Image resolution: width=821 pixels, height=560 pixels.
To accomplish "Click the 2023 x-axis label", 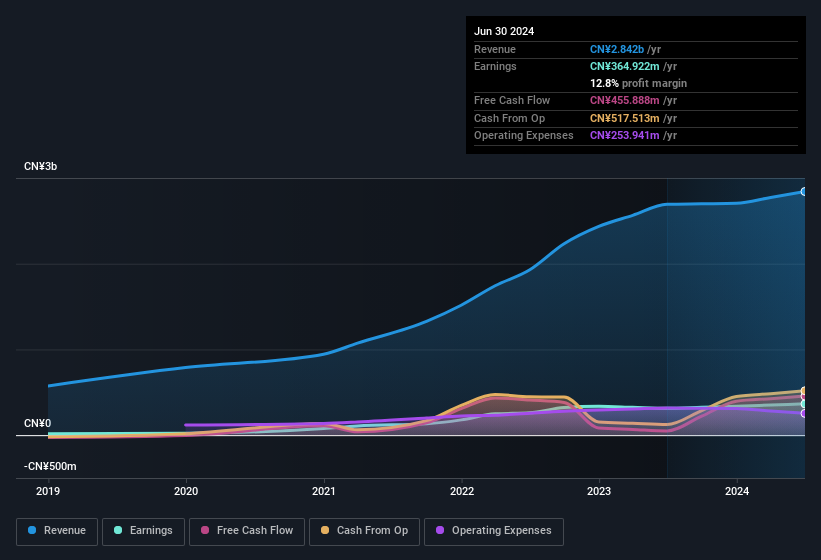I will coord(599,491).
